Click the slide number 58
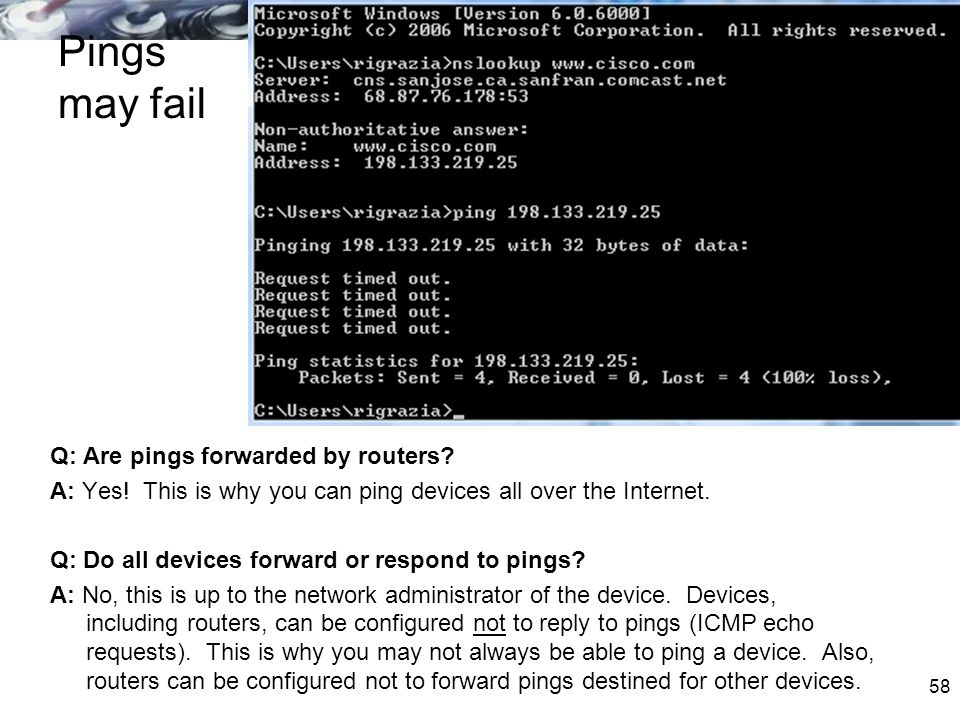This screenshot has width=960, height=720. [939, 686]
